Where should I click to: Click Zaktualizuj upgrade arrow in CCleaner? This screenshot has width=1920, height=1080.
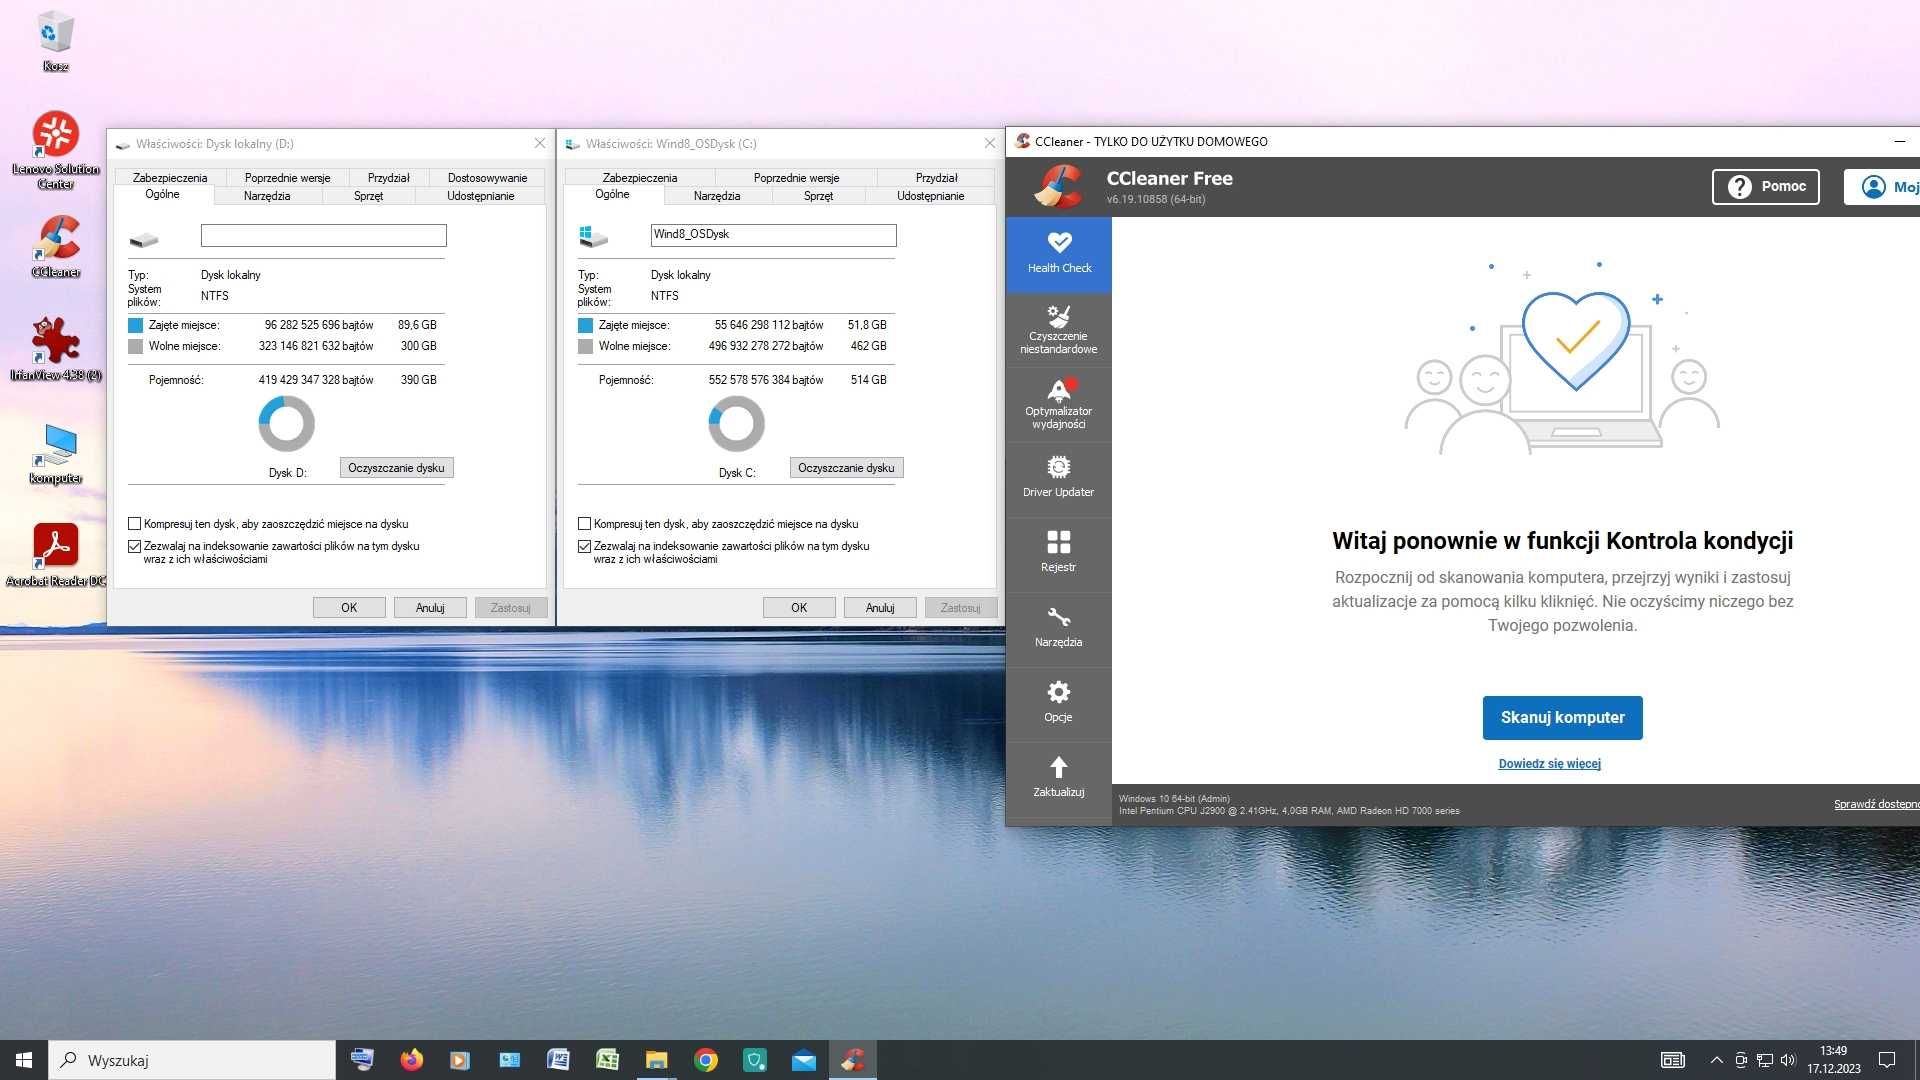pos(1059,779)
